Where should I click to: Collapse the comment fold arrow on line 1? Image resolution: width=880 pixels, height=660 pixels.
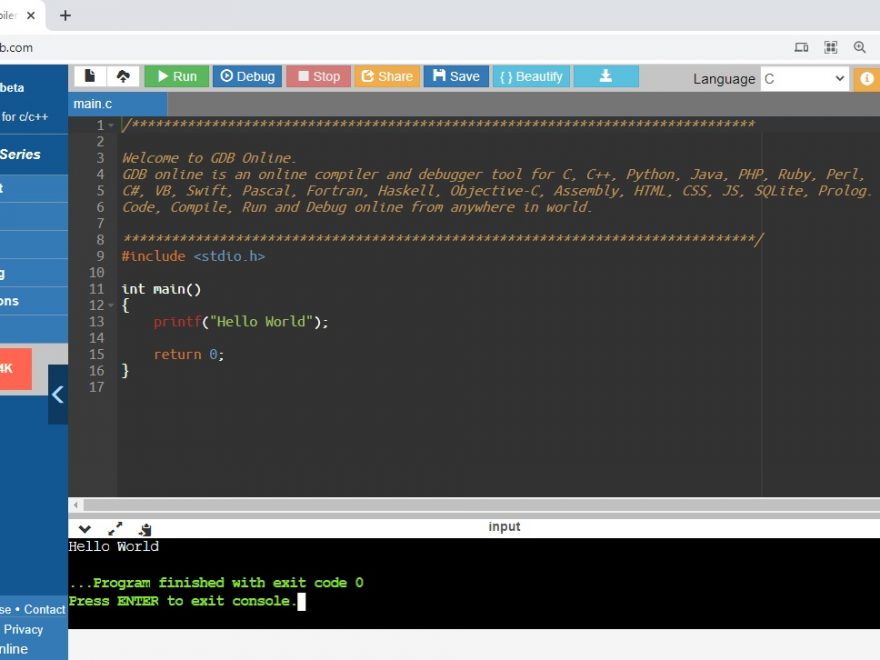click(x=111, y=126)
